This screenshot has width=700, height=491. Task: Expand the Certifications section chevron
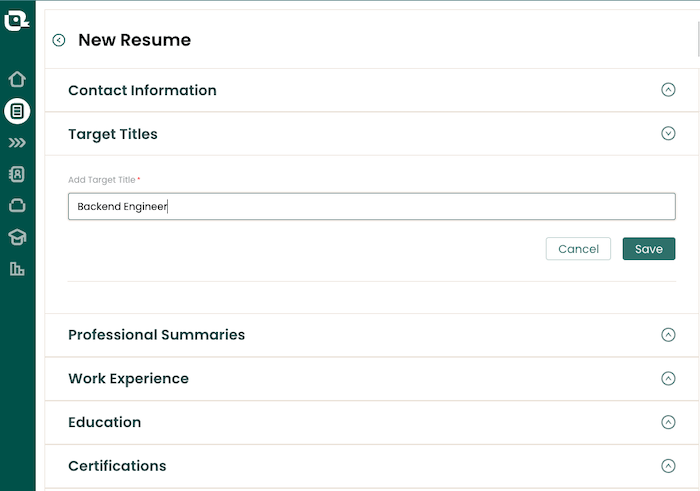click(x=668, y=466)
